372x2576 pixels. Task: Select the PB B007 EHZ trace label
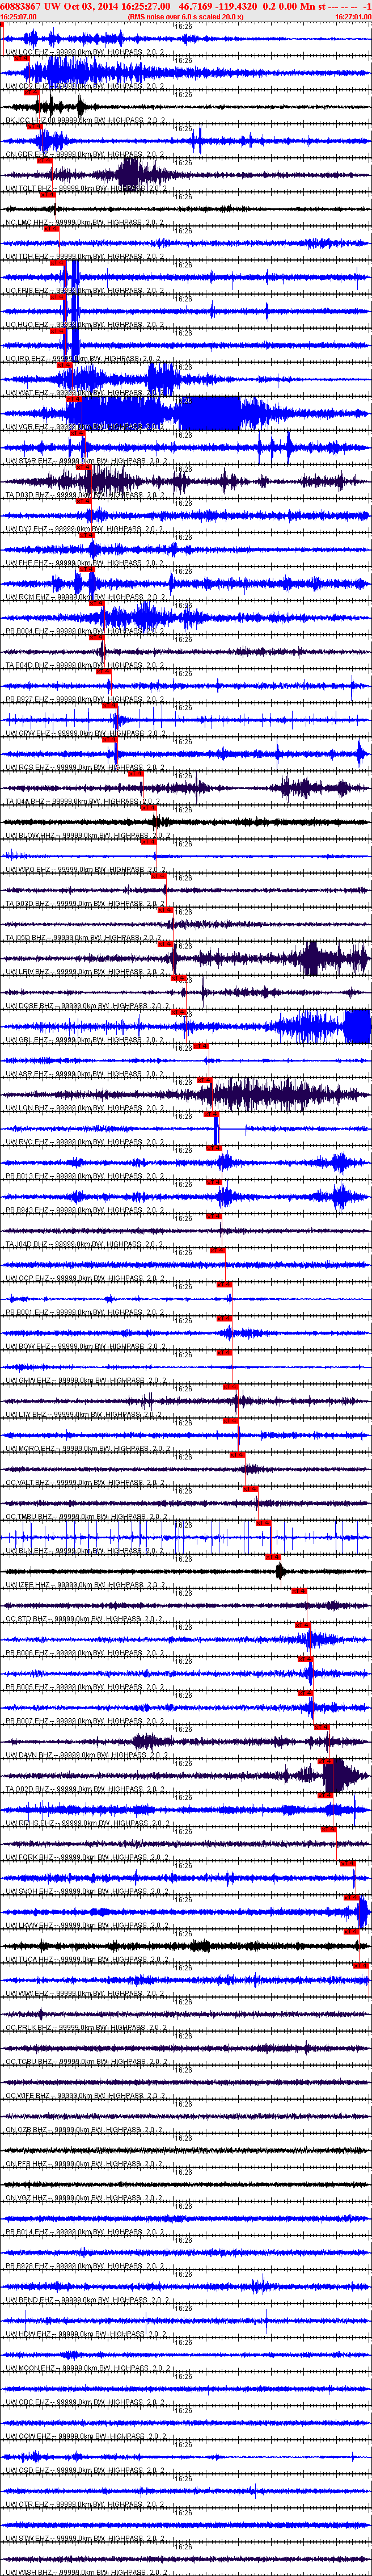(x=86, y=1720)
